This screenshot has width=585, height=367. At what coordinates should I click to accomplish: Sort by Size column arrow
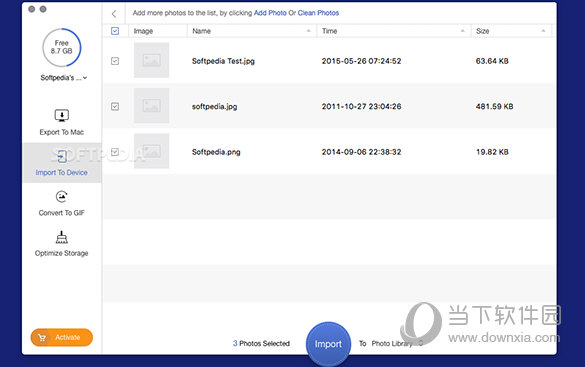(543, 31)
